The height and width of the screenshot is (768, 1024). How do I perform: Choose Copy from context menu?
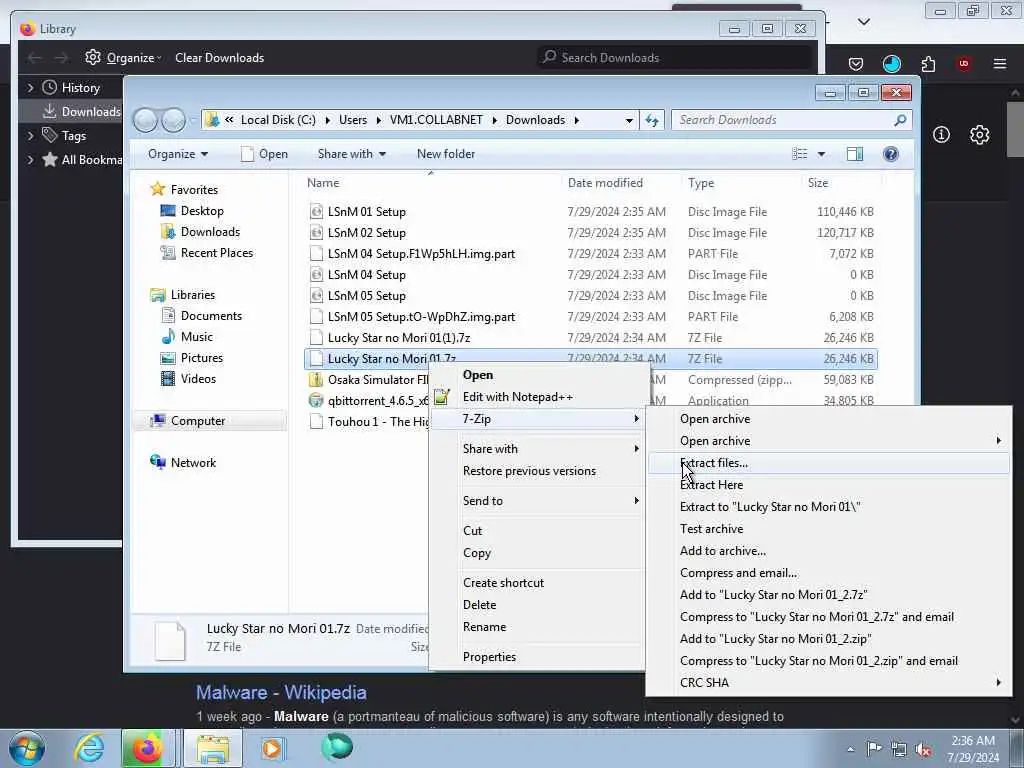537,553
